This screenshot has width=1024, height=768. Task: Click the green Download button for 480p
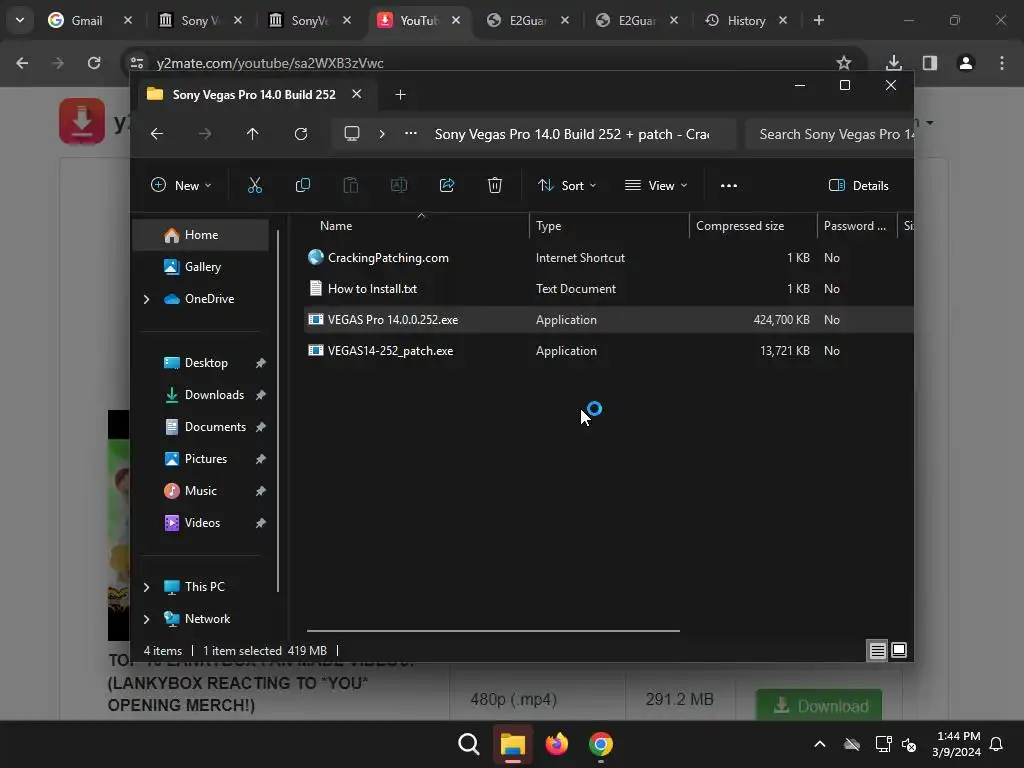tap(820, 706)
